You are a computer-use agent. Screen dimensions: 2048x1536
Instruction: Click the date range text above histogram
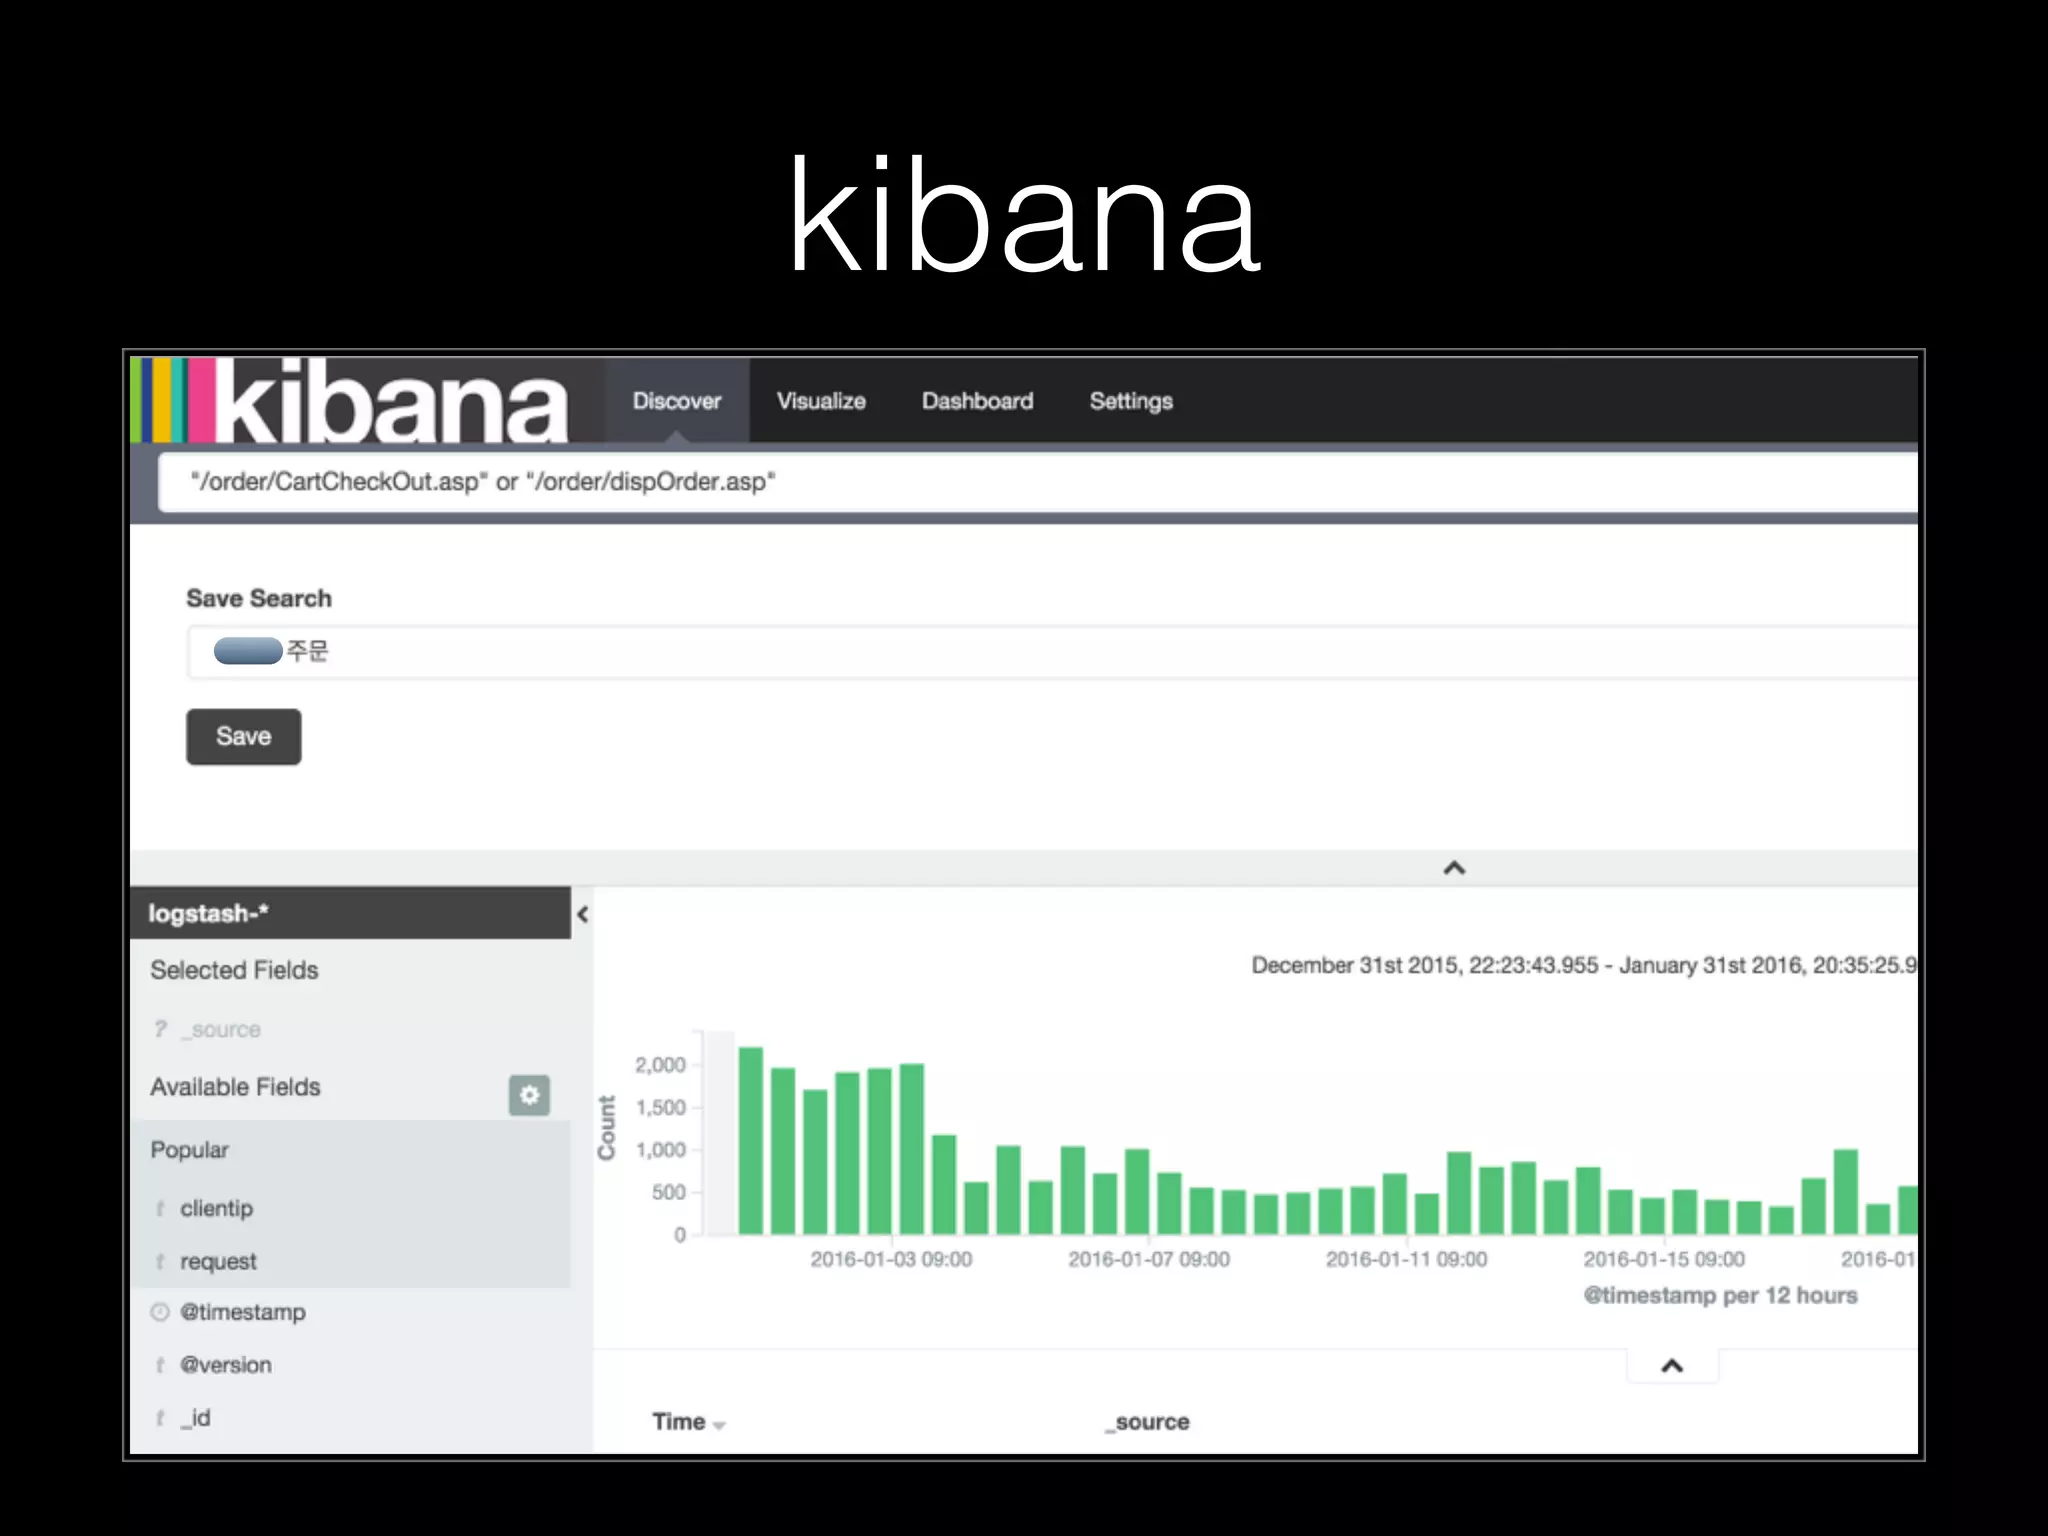tap(1584, 965)
